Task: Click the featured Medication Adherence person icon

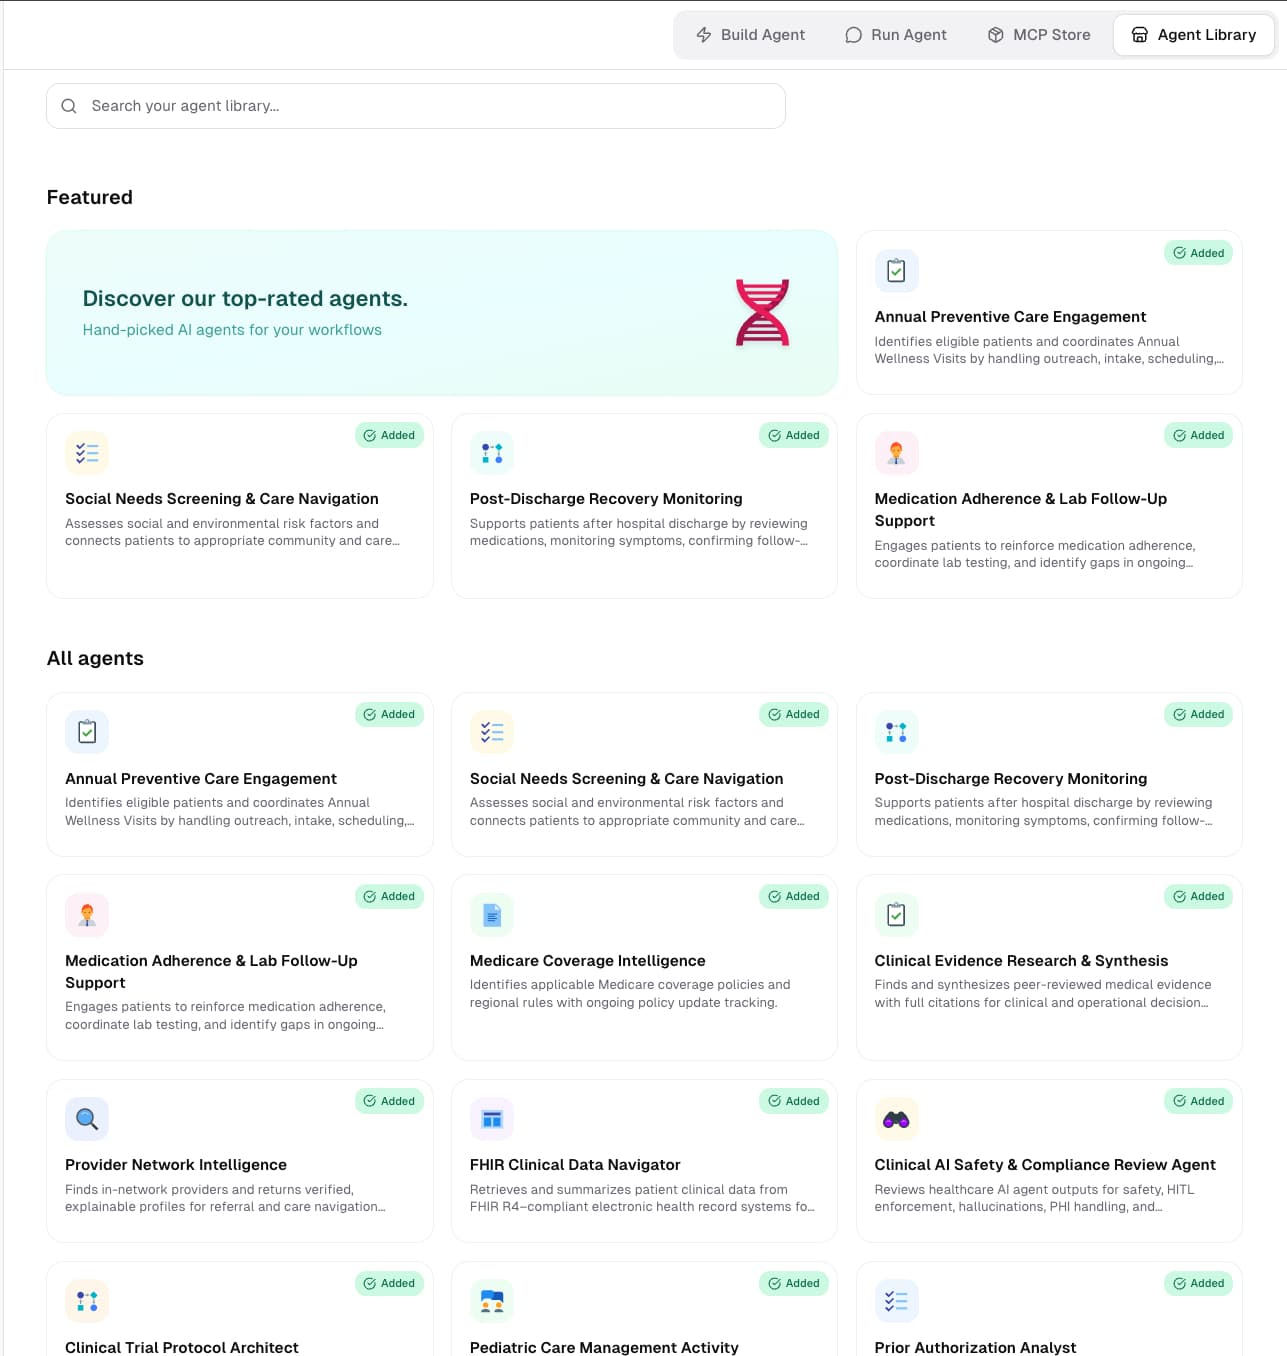Action: [896, 453]
